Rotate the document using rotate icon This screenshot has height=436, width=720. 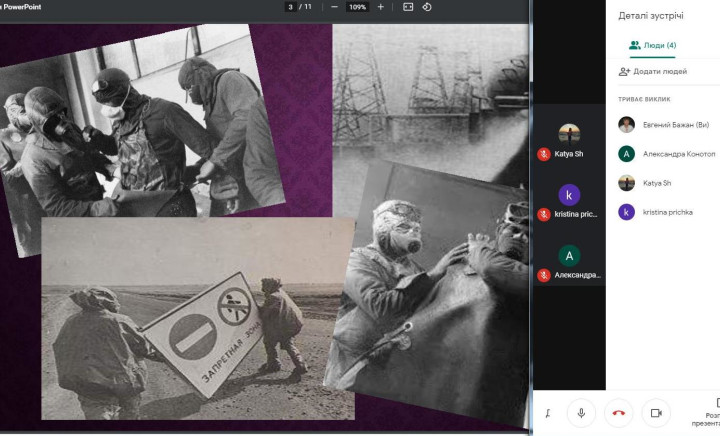pyautogui.click(x=427, y=7)
